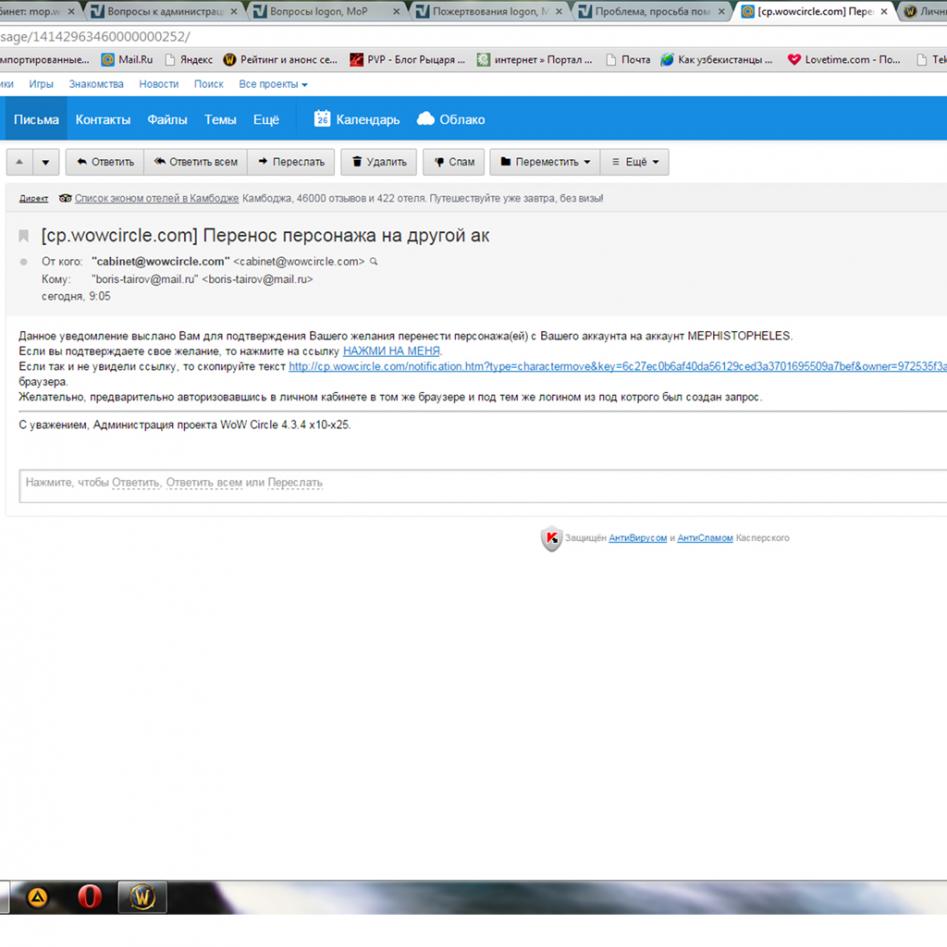Open the WoW icon in the taskbar
Viewport: 947px width, 947px height.
tap(143, 897)
